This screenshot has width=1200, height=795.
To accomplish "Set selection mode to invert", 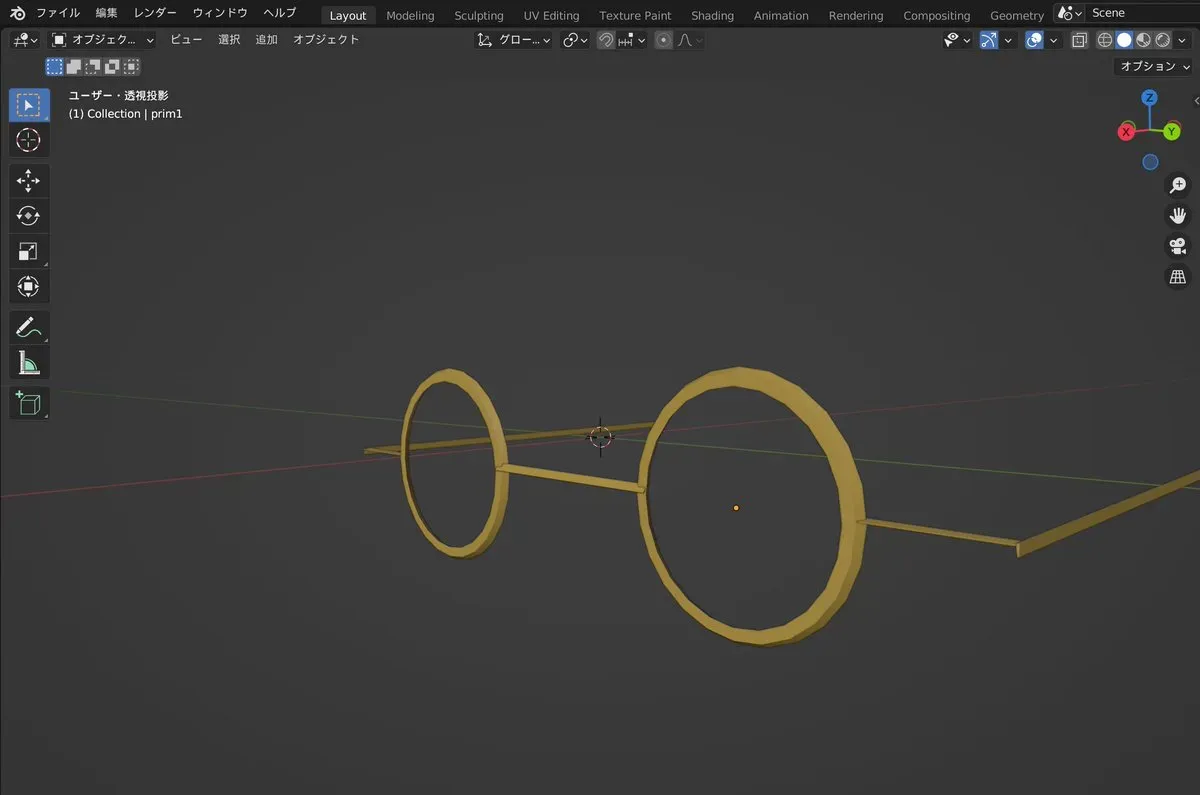I will point(112,67).
